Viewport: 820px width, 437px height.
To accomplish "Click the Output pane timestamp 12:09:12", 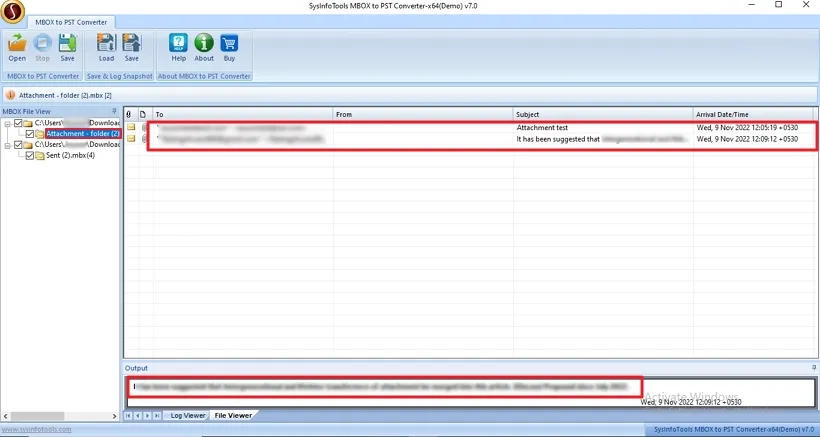I will (x=691, y=402).
